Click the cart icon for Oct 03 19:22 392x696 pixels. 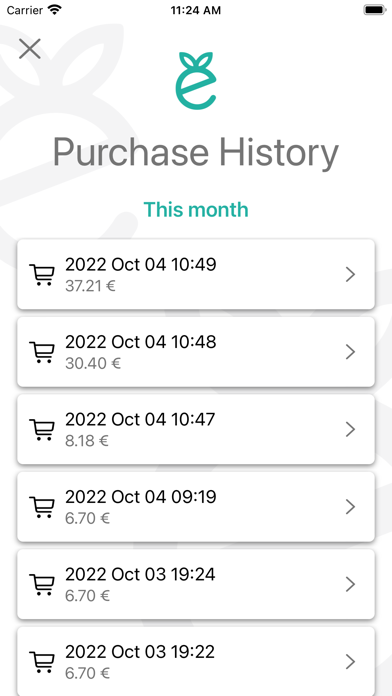coord(42,662)
